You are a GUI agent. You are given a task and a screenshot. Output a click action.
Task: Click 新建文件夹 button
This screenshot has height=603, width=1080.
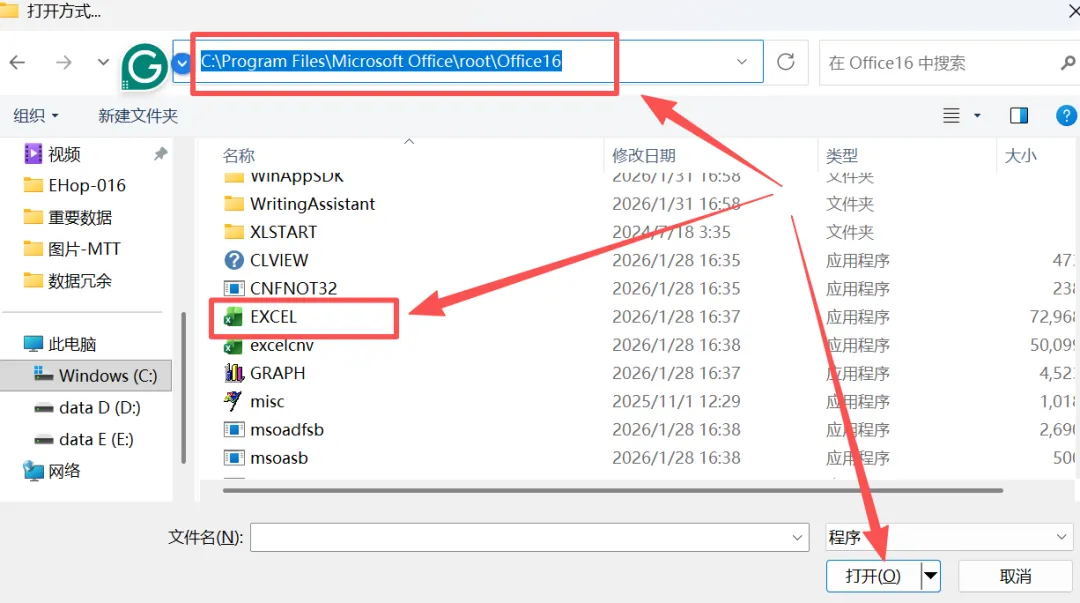coord(138,115)
